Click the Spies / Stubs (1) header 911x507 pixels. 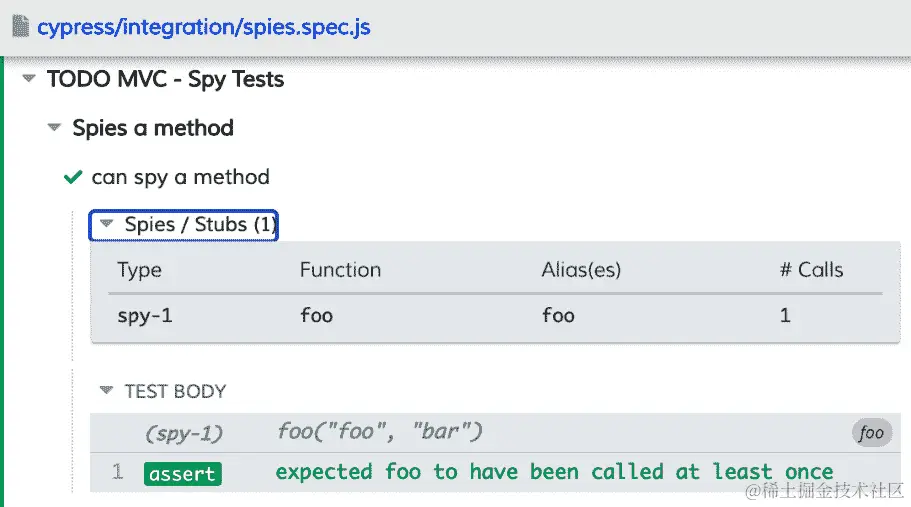coord(199,225)
